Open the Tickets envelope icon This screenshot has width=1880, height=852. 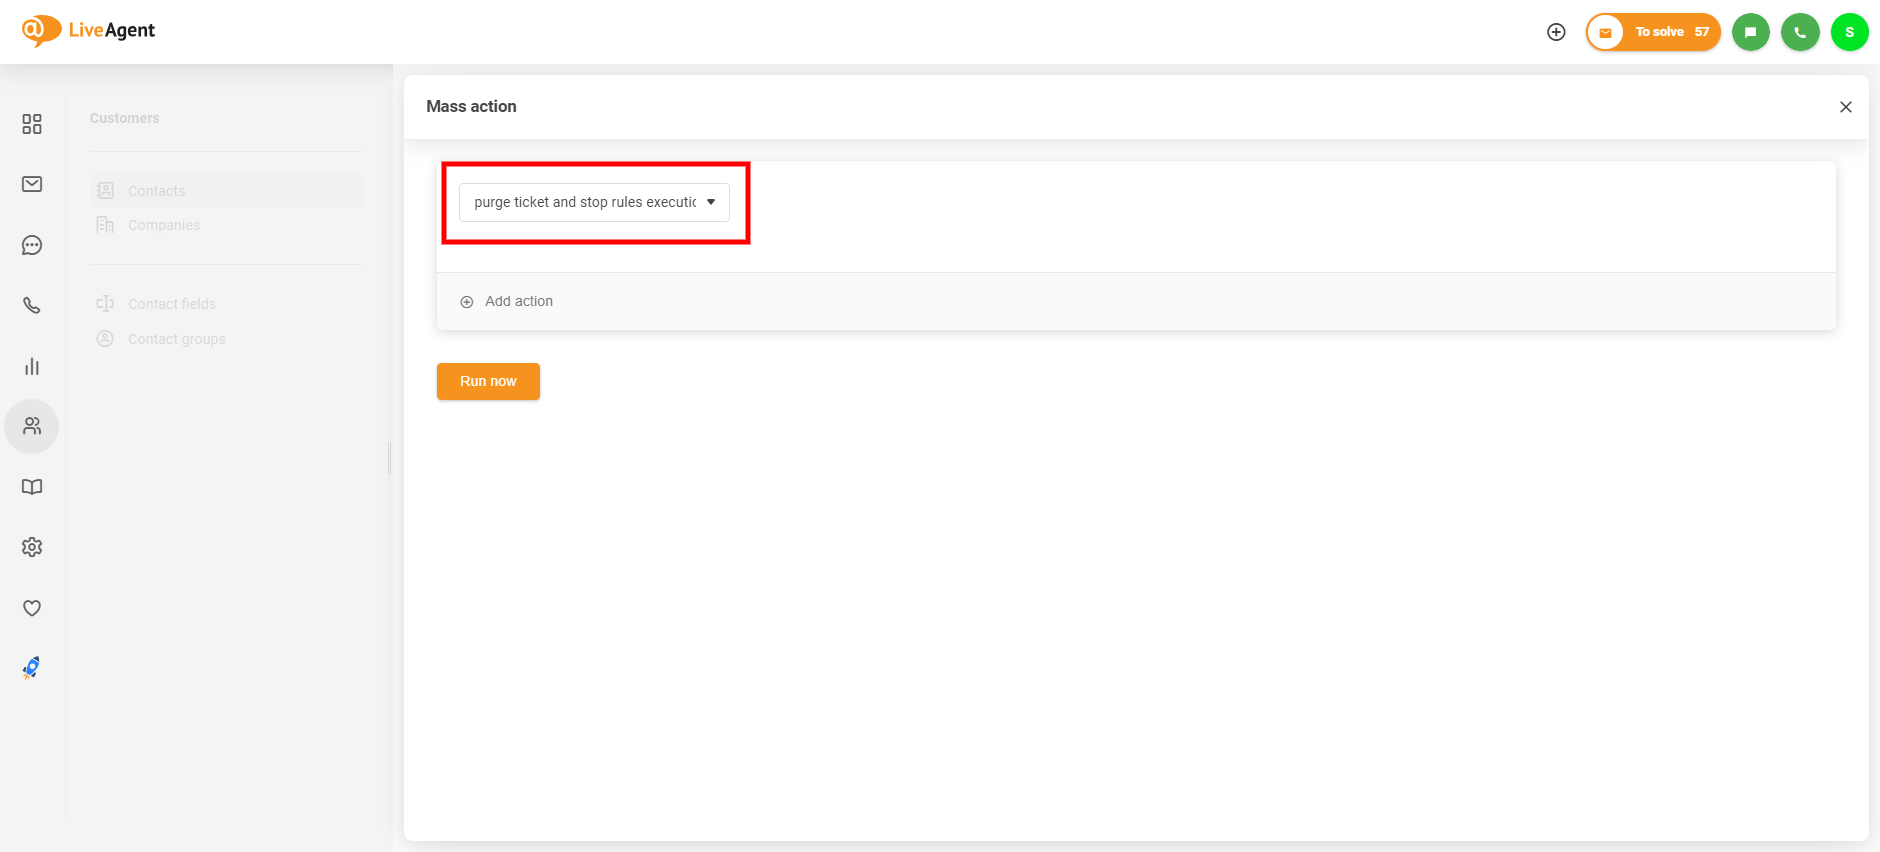pos(32,184)
